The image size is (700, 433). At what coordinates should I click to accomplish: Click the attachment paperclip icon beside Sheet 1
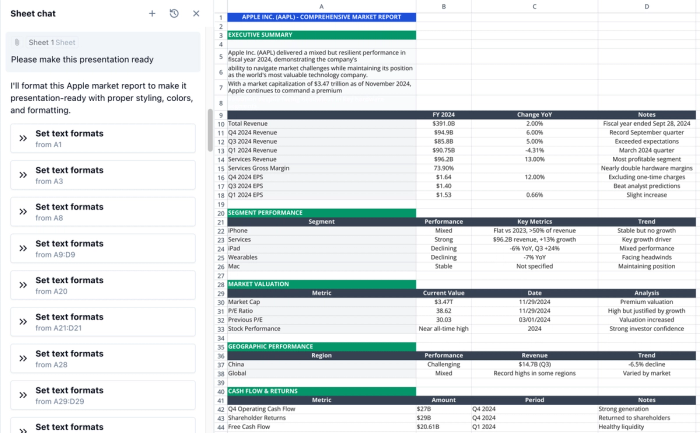click(x=17, y=42)
